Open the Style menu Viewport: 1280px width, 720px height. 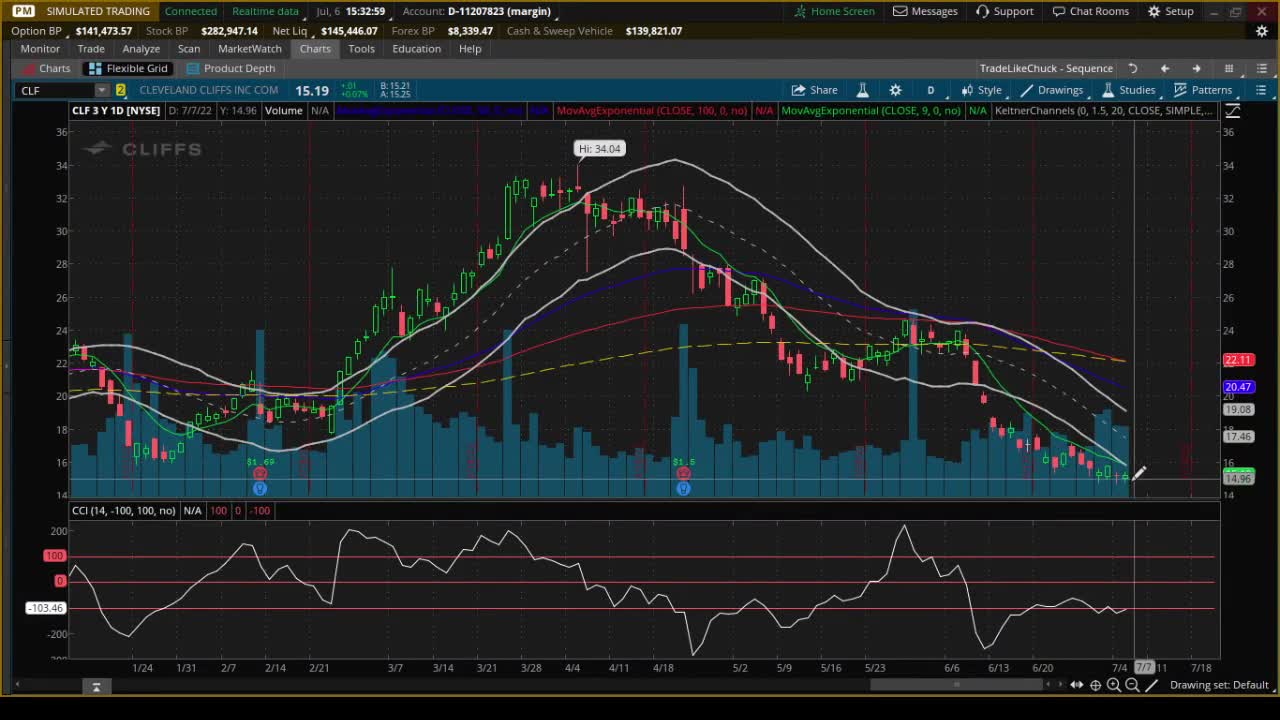(x=981, y=90)
